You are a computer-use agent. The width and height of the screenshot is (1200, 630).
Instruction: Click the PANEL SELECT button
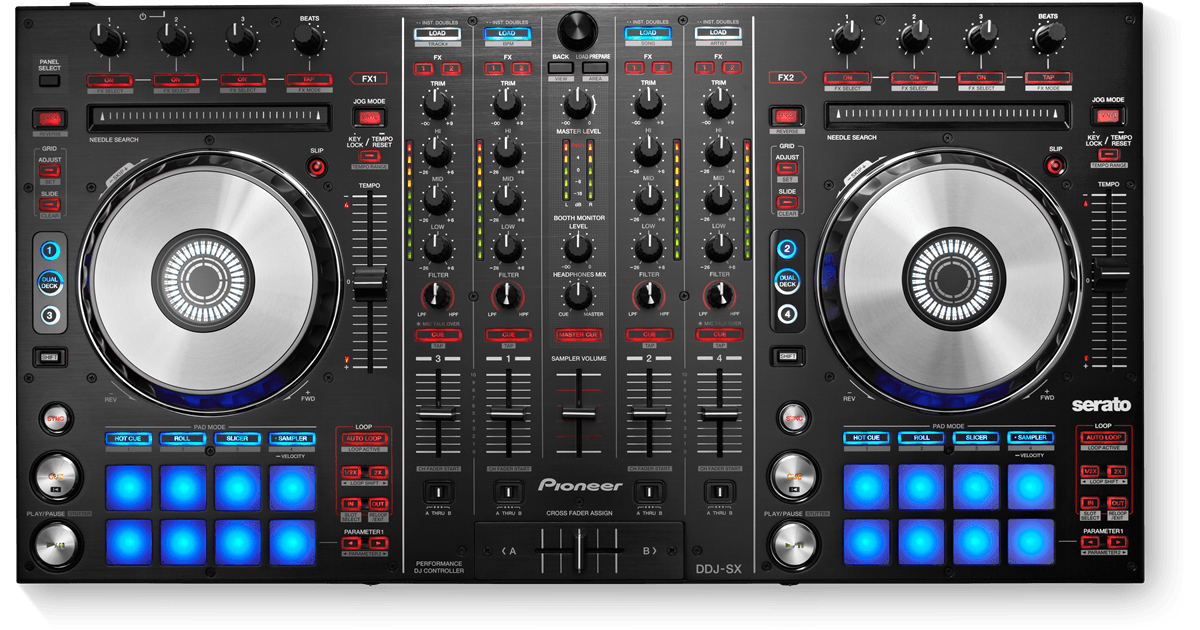point(49,80)
